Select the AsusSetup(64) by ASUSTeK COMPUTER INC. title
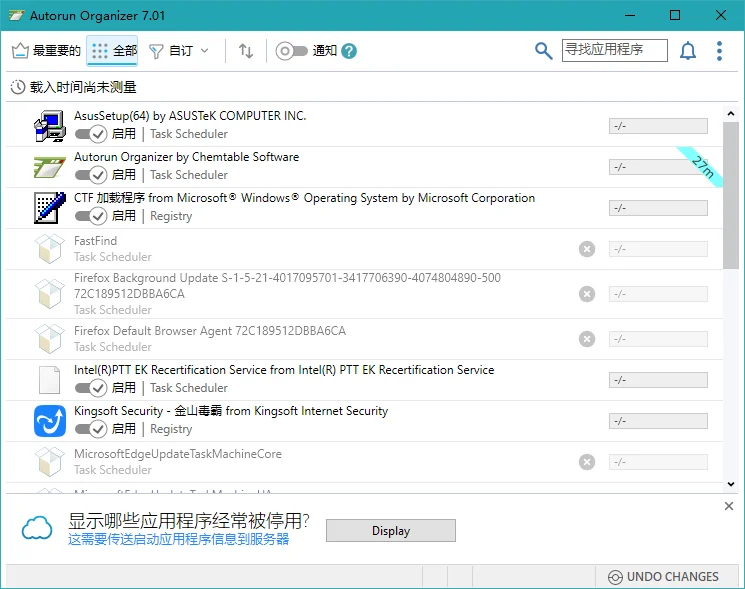Image resolution: width=745 pixels, height=589 pixels. 190,116
